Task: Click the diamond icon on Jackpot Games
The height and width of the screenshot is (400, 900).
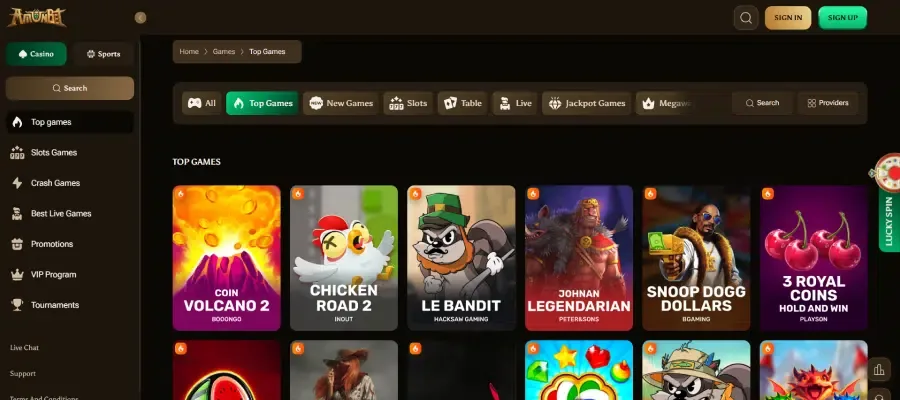Action: [x=555, y=103]
